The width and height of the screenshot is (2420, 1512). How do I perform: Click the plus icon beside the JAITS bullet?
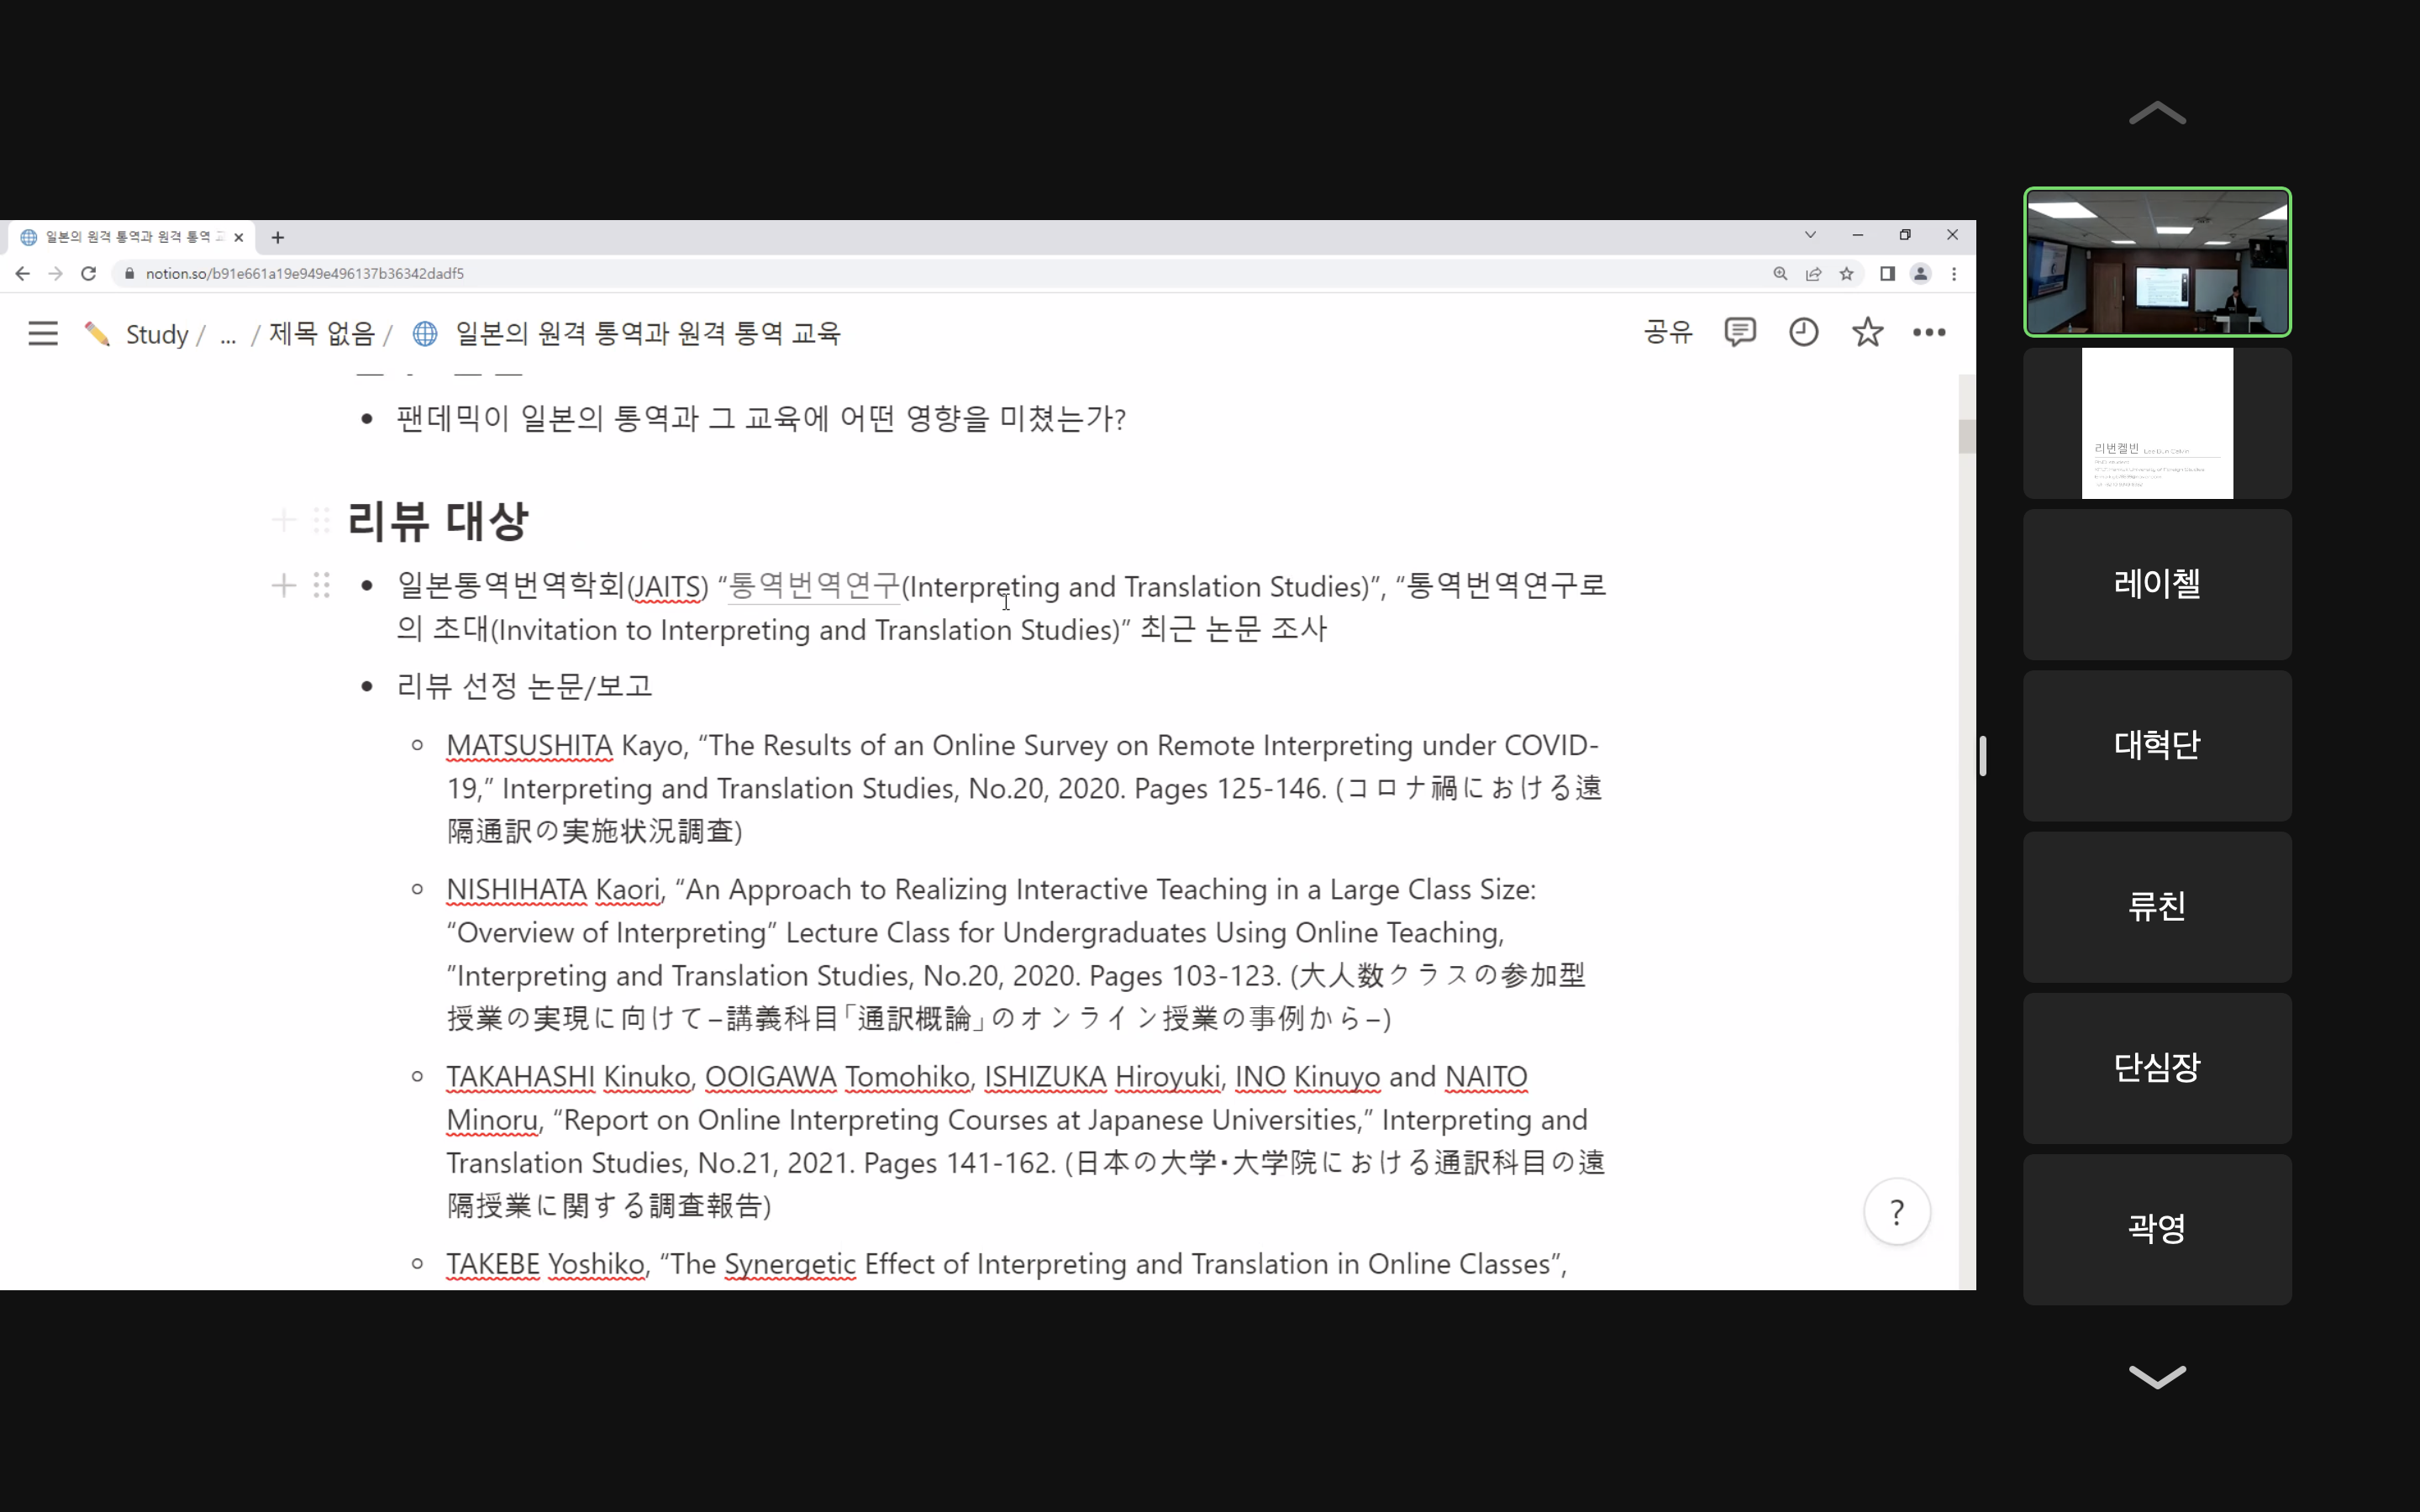(284, 585)
